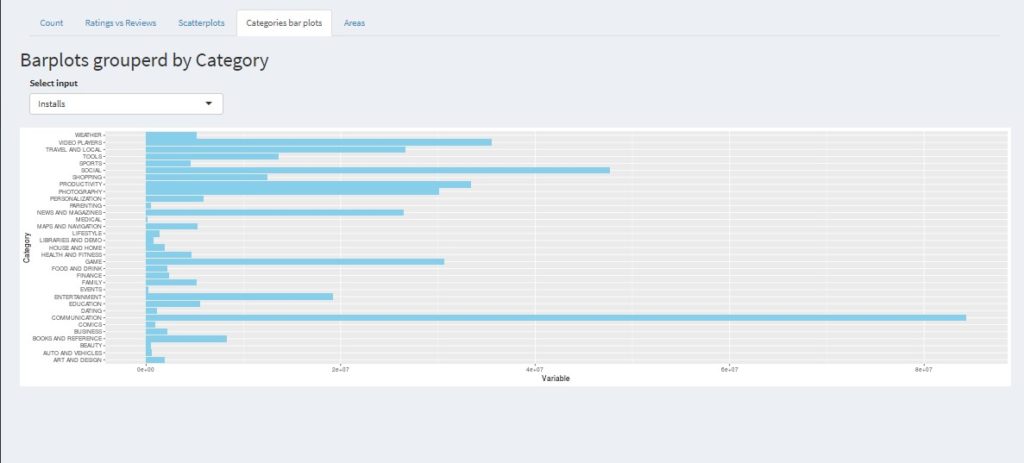Click the NEWS AND MAGAZINES bar
This screenshot has height=463, width=1024.
[x=274, y=212]
